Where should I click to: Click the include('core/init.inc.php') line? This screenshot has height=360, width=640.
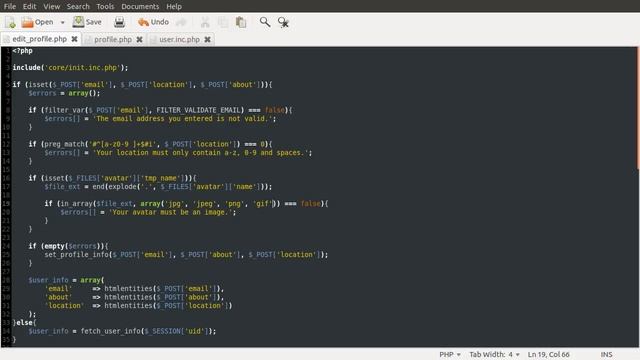70,68
